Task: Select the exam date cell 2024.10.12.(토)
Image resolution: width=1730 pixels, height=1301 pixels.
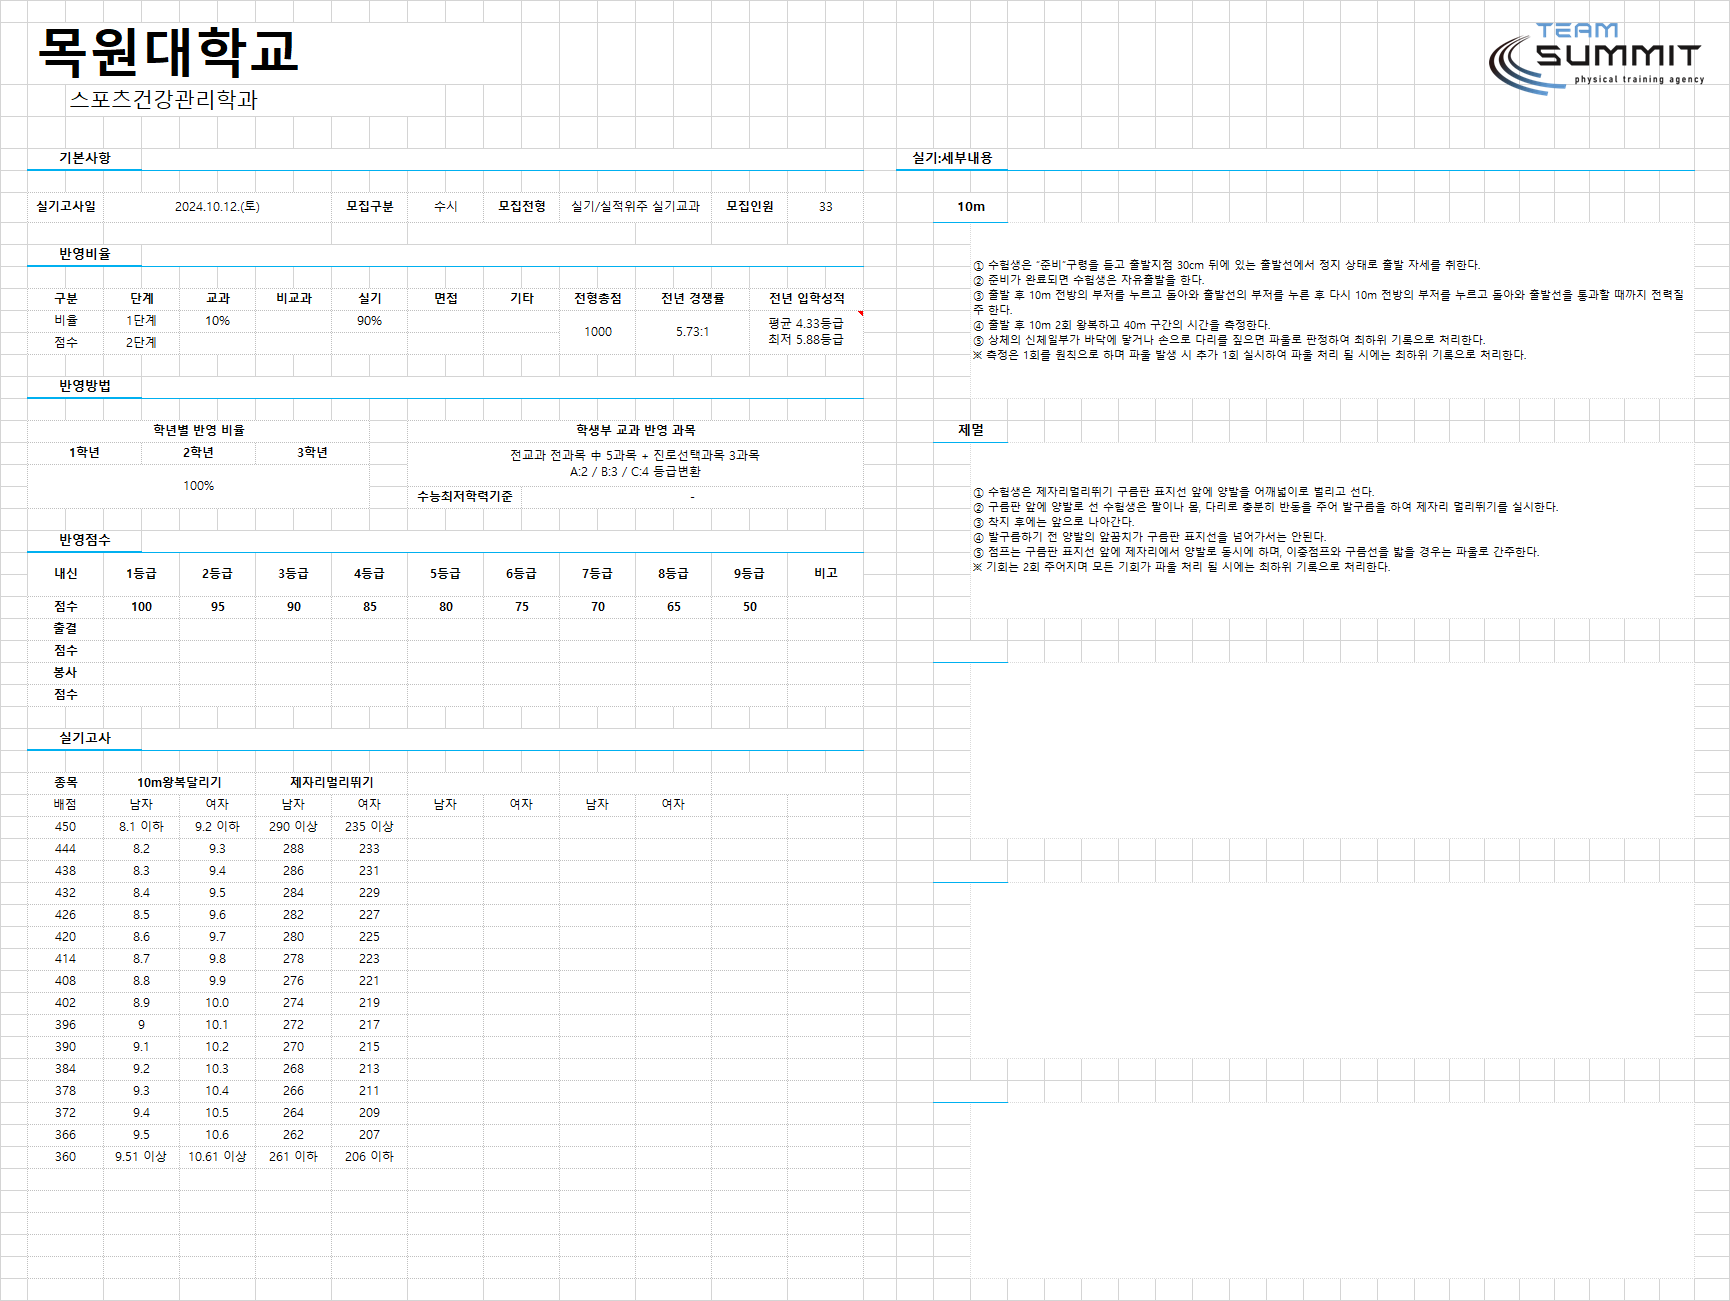Action: click(217, 207)
